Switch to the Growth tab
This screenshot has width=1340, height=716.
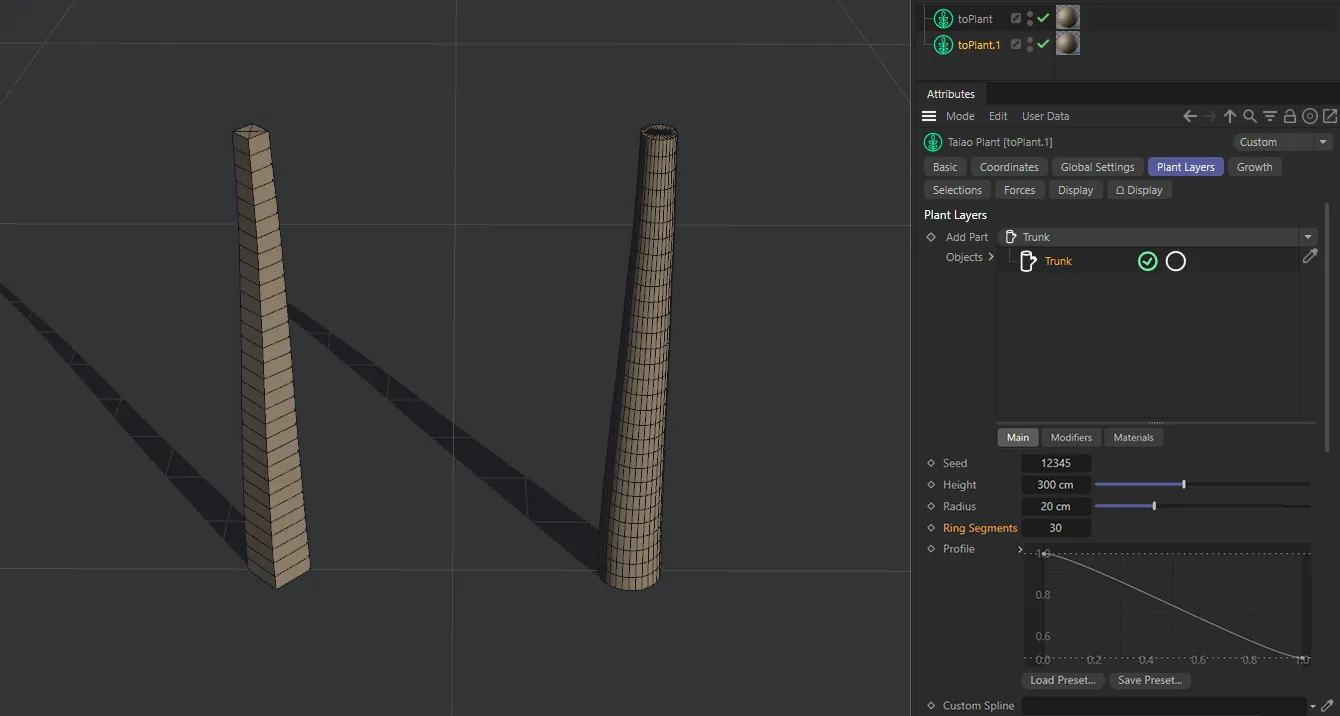click(1255, 167)
